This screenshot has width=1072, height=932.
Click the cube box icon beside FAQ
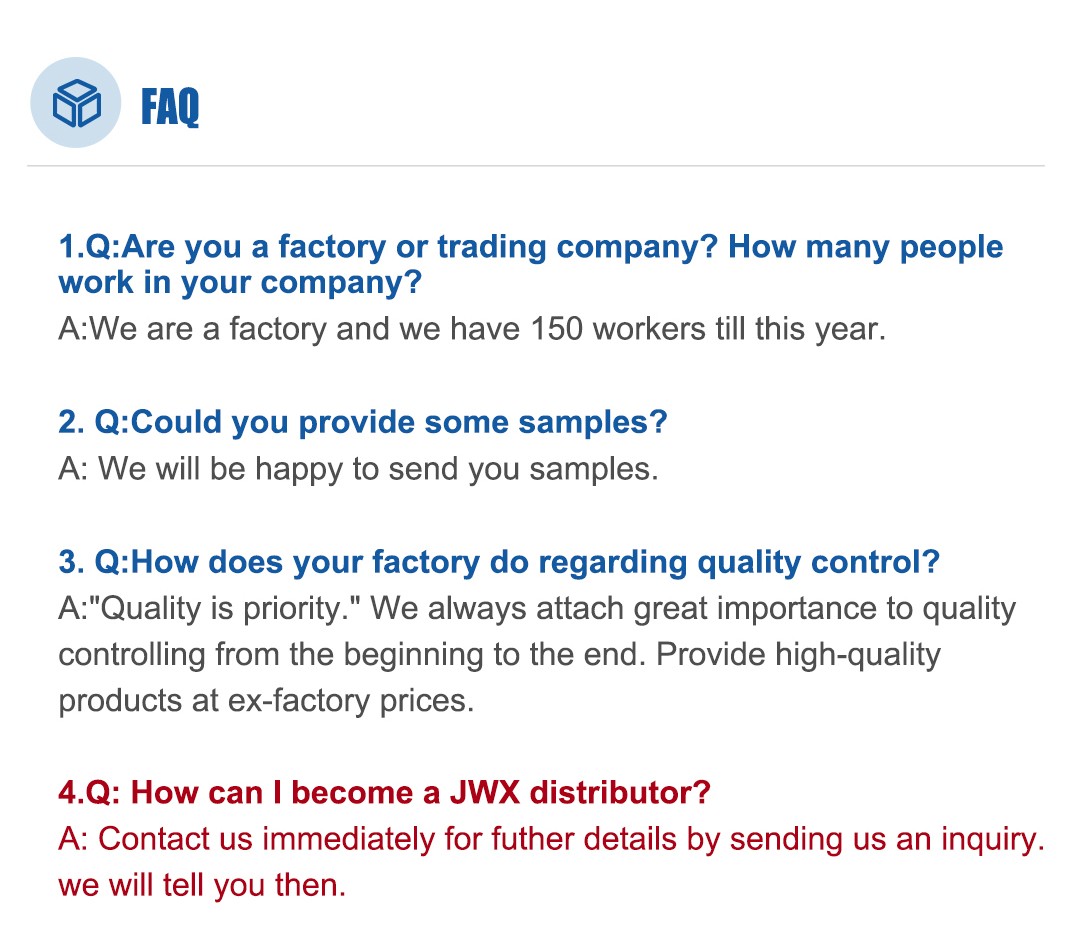click(x=76, y=103)
